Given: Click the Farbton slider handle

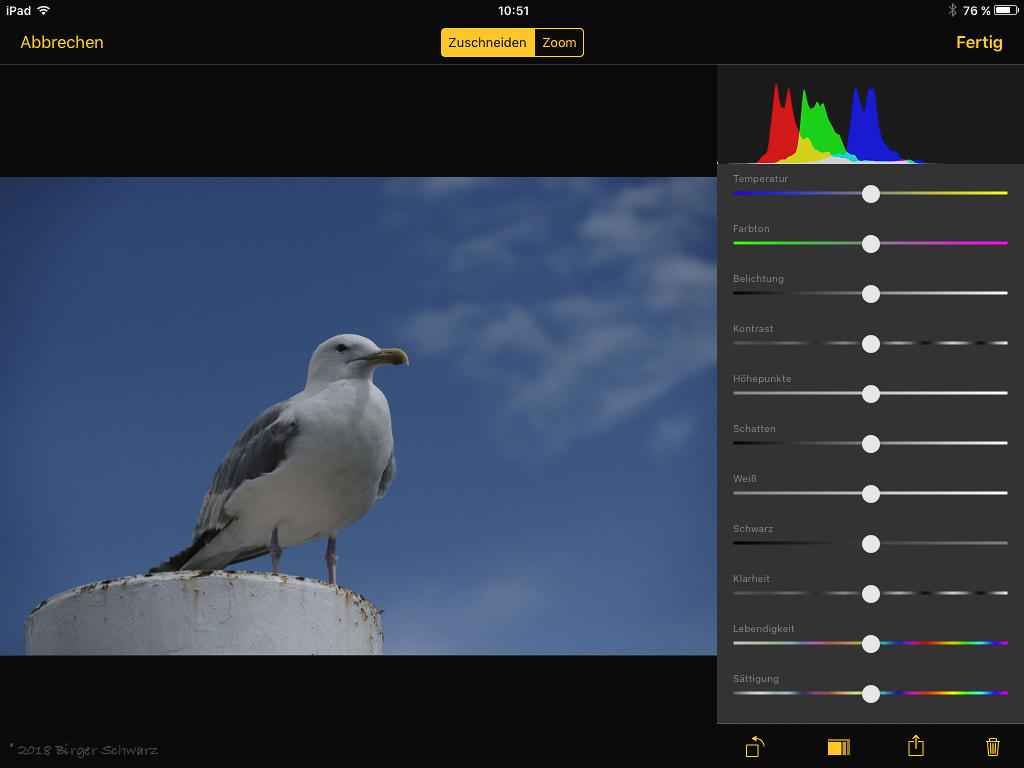Looking at the screenshot, I should [x=870, y=243].
